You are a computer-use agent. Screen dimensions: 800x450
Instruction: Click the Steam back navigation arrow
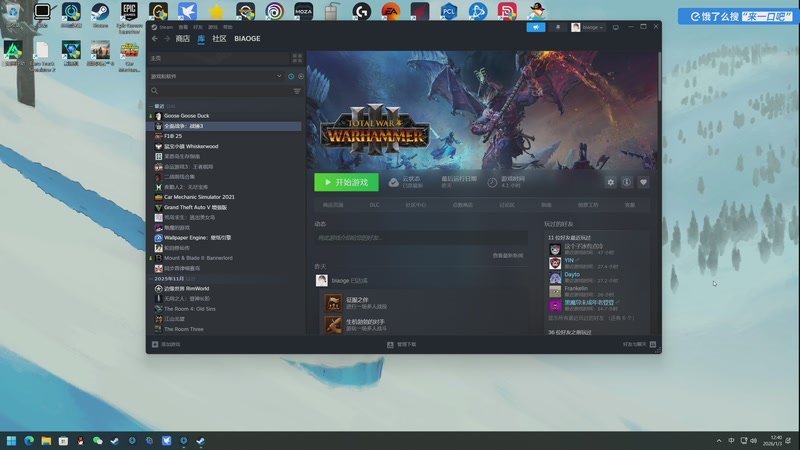click(x=155, y=39)
